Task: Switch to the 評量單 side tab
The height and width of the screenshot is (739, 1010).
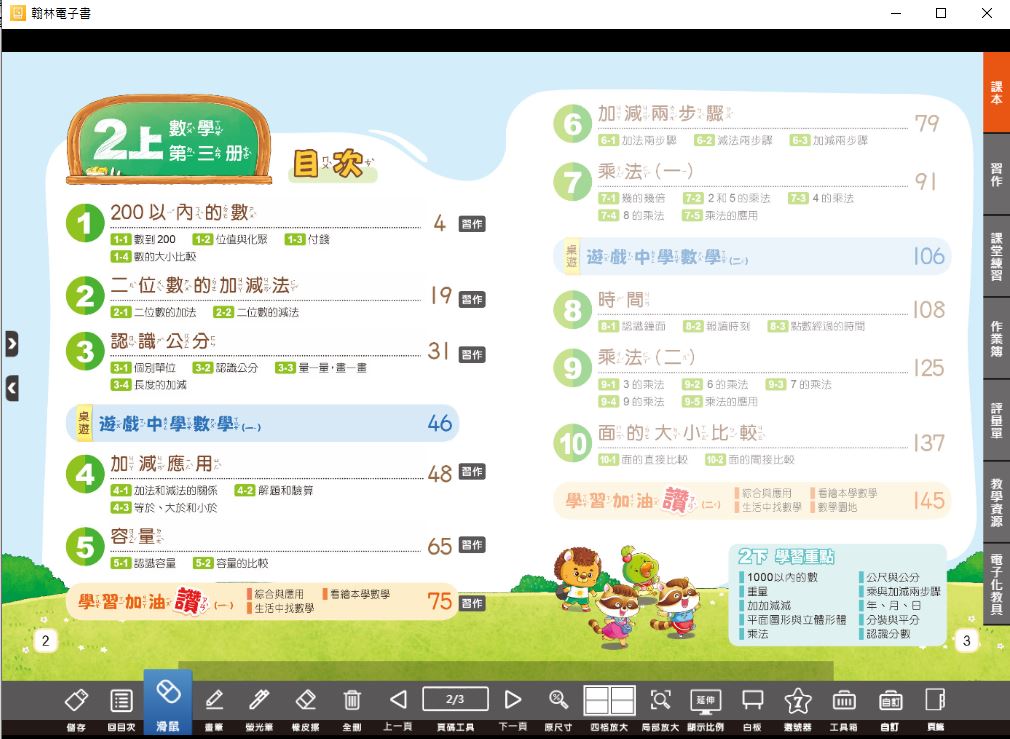Action: coord(996,420)
